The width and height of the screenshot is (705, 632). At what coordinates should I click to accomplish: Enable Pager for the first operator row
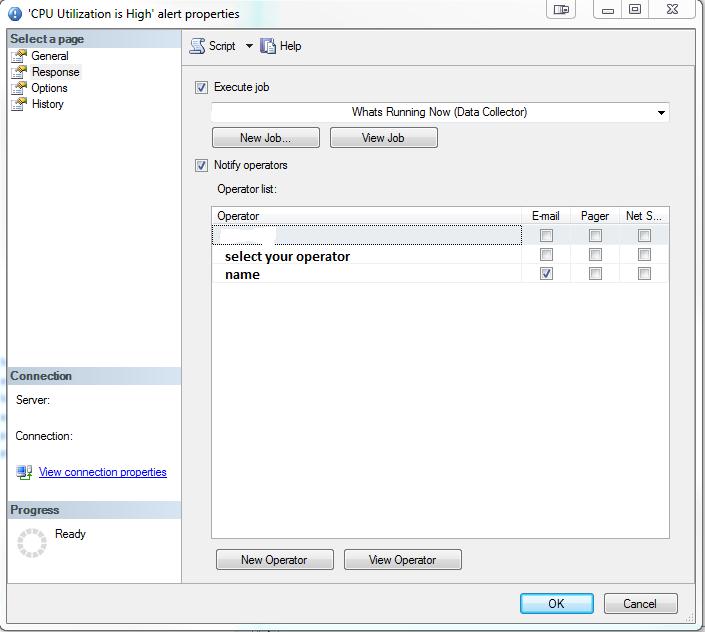tap(595, 235)
